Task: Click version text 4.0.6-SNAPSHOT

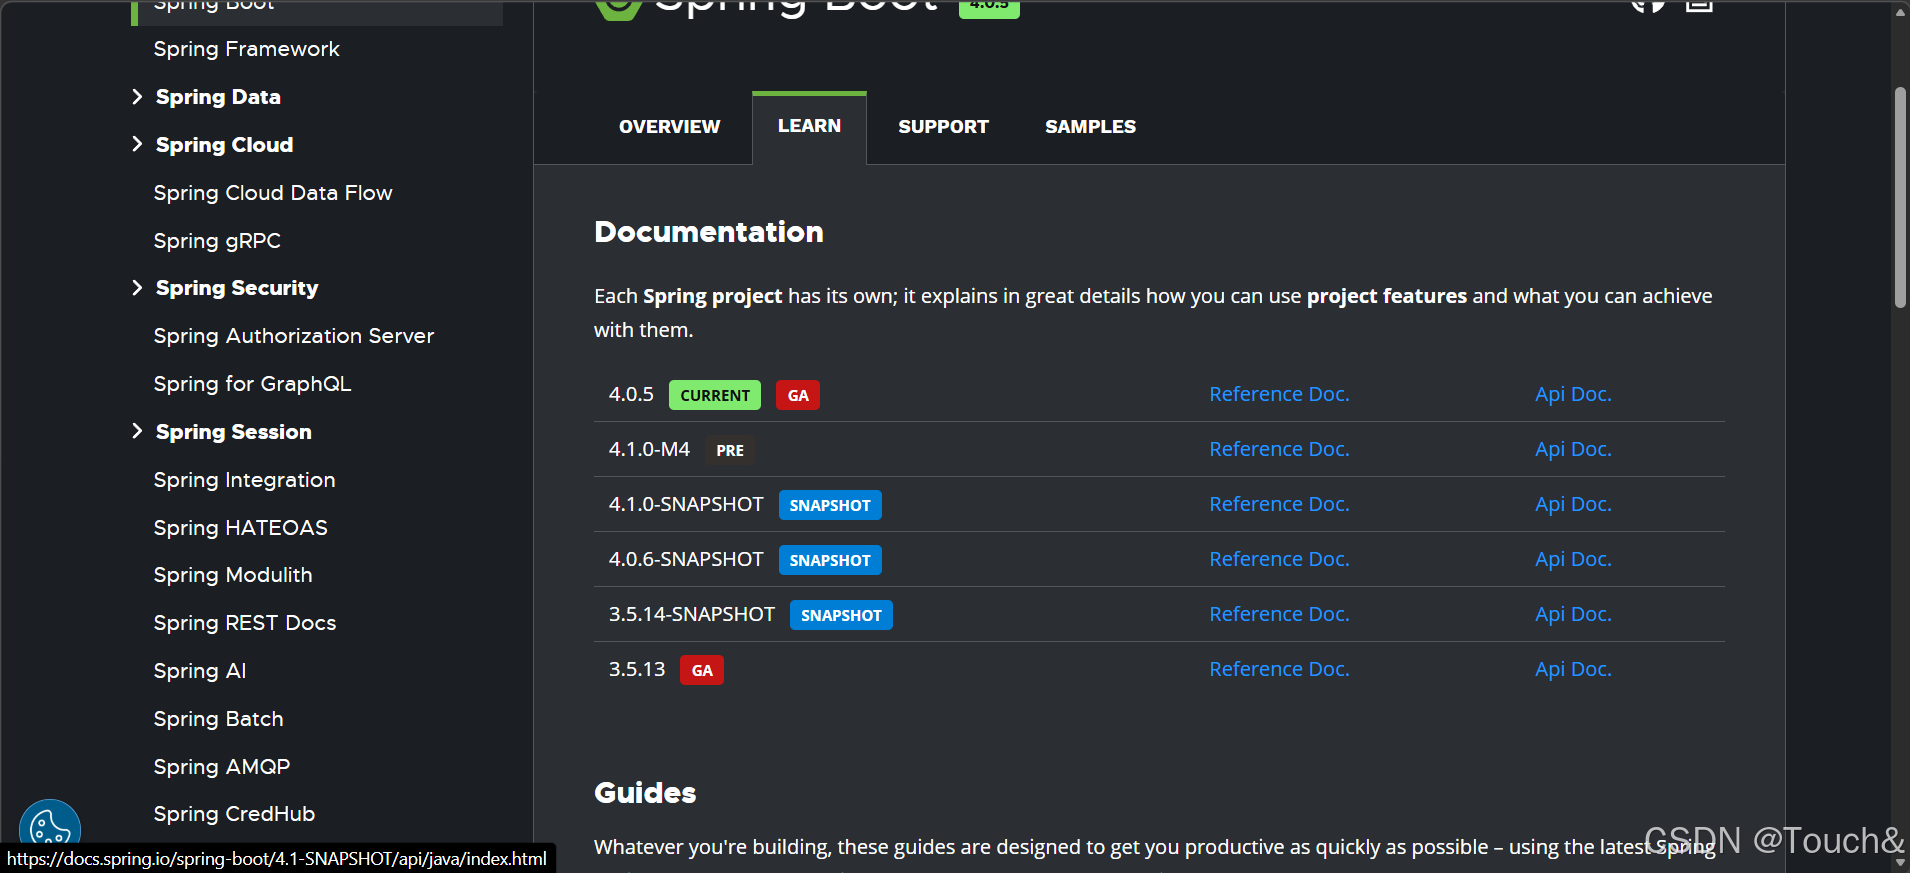Action: click(686, 559)
